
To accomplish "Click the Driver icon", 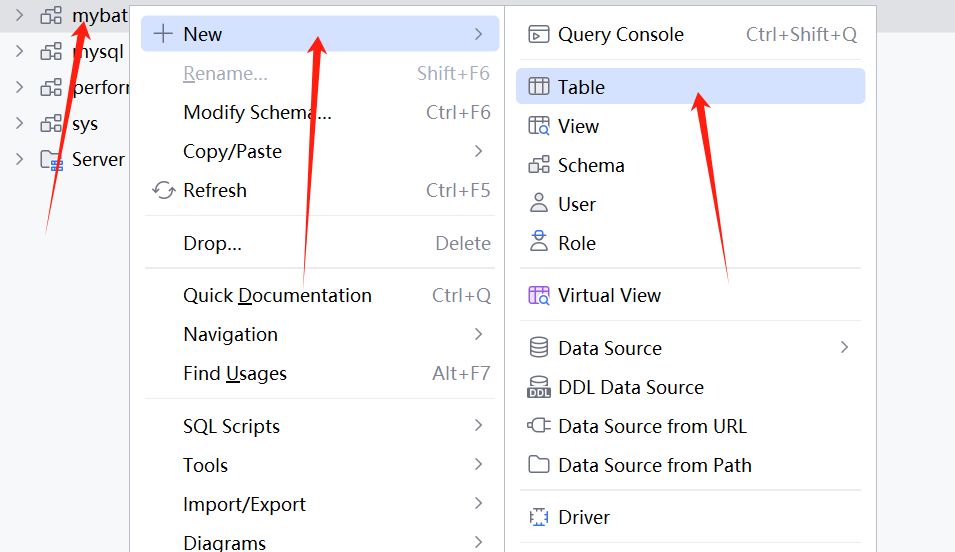I will pos(538,517).
